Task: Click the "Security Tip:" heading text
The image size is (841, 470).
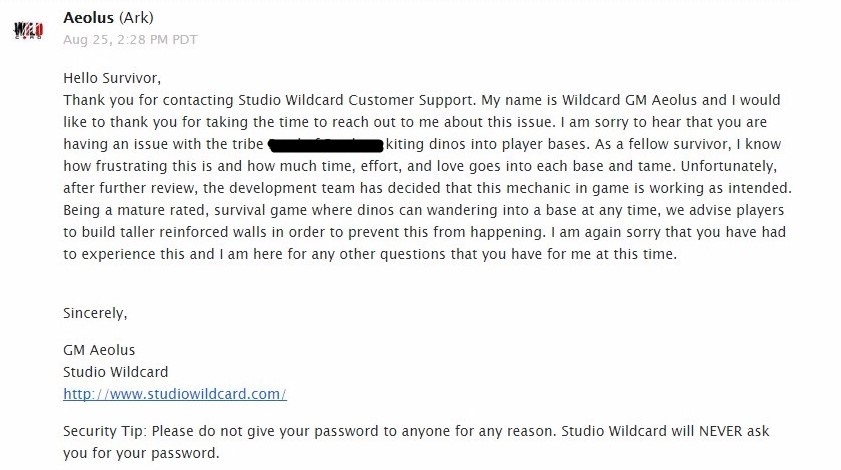Action: pyautogui.click(x=105, y=431)
